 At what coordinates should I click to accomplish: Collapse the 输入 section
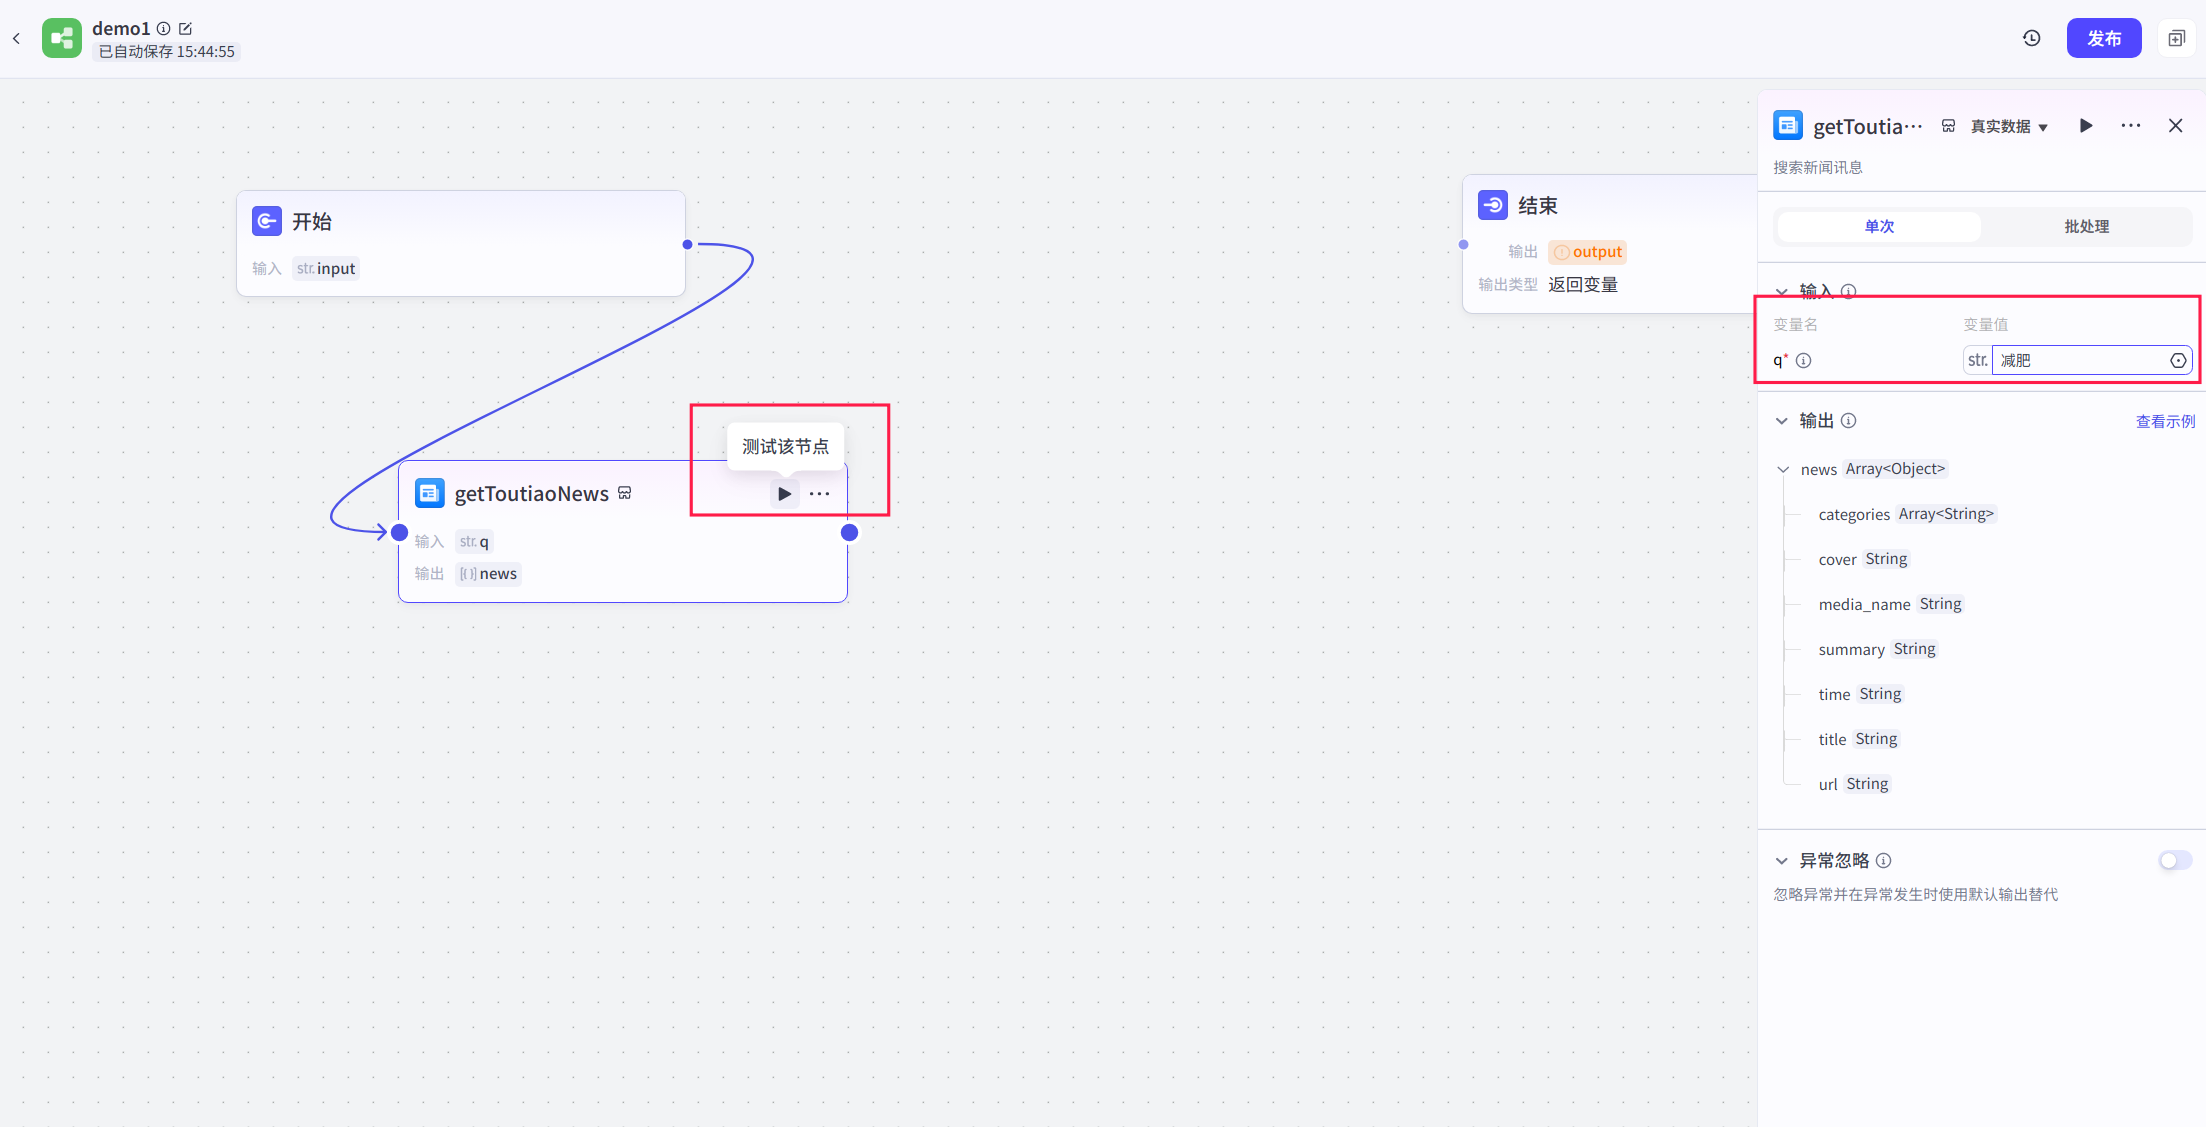[x=1782, y=291]
